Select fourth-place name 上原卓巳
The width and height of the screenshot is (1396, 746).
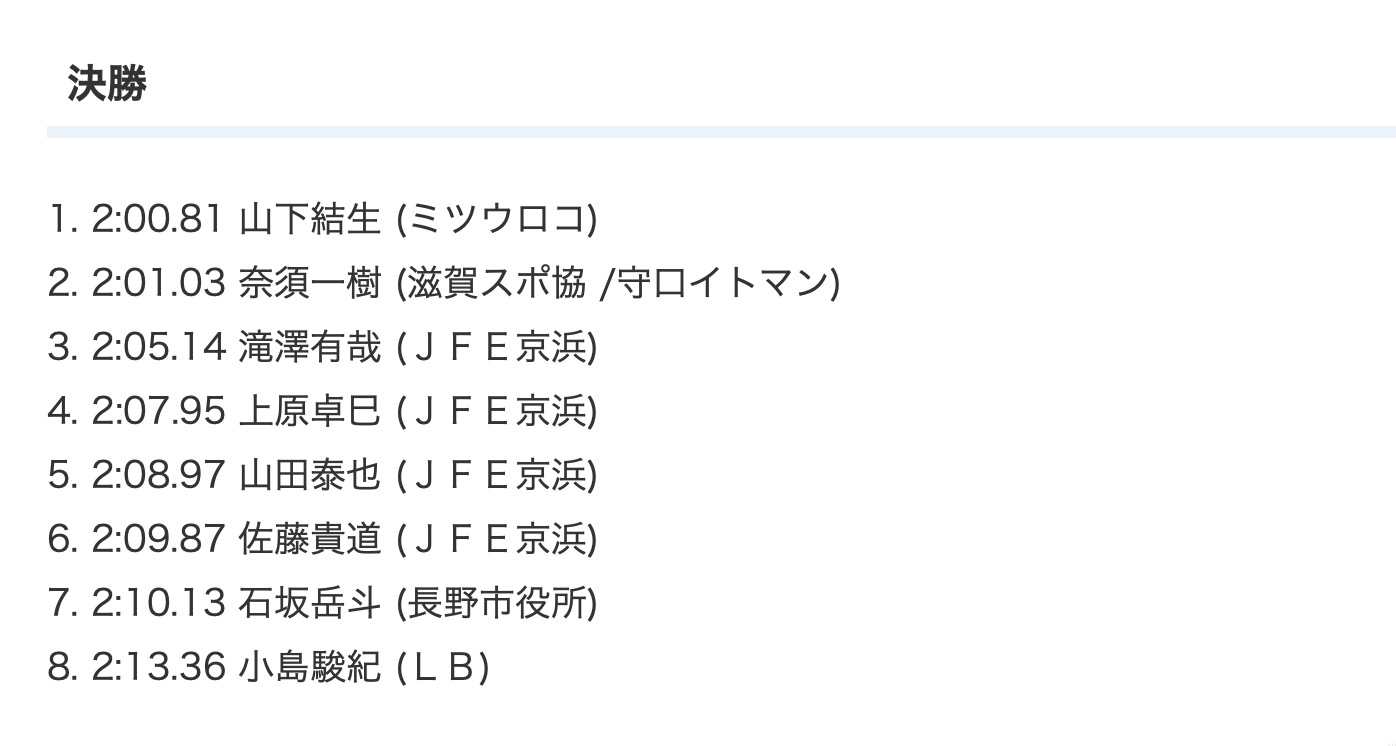click(x=310, y=412)
